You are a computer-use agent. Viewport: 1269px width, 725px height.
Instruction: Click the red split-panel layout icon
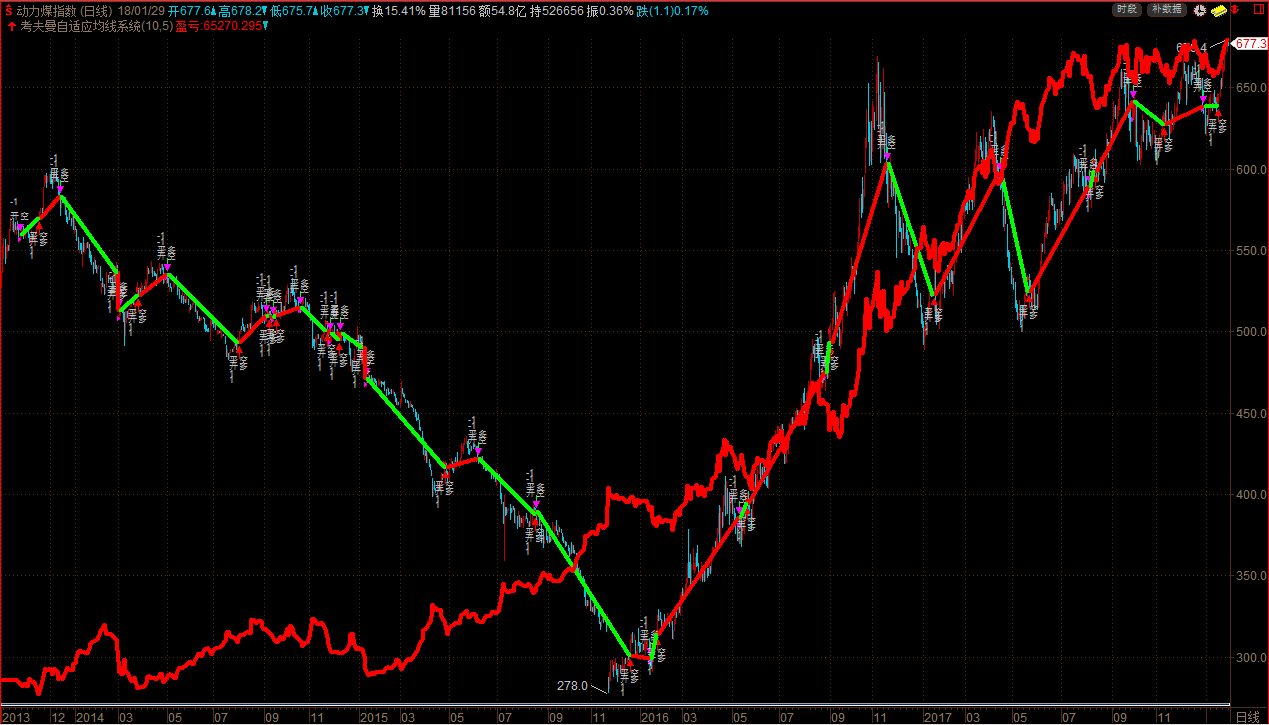[x=1259, y=10]
